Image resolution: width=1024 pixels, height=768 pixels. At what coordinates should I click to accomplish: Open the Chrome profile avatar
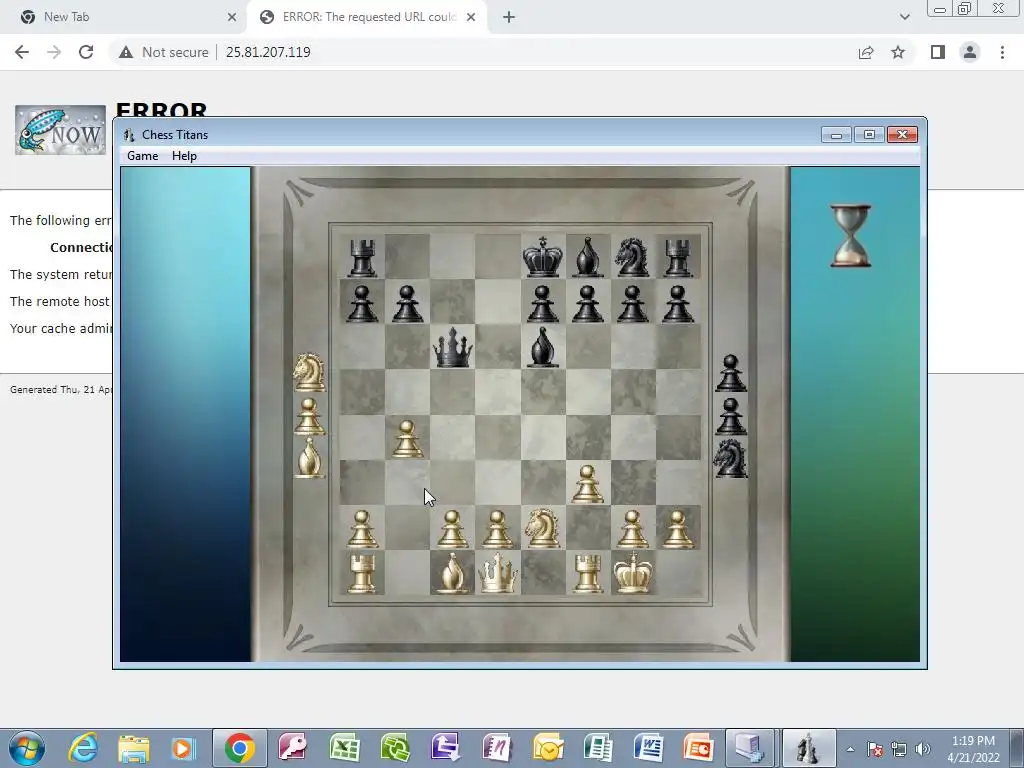click(x=970, y=52)
